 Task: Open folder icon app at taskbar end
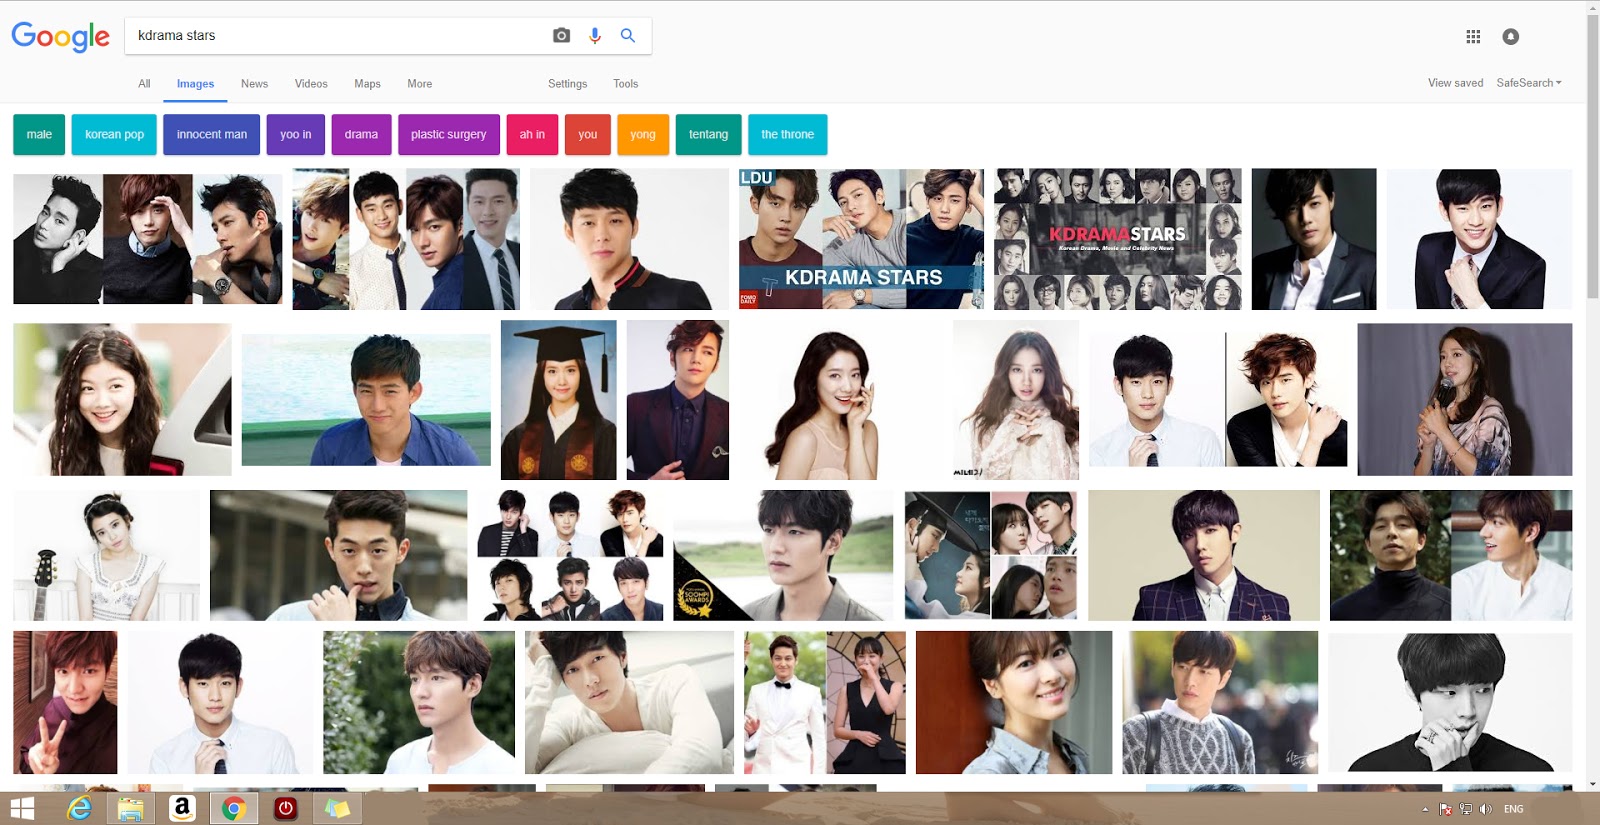(338, 808)
